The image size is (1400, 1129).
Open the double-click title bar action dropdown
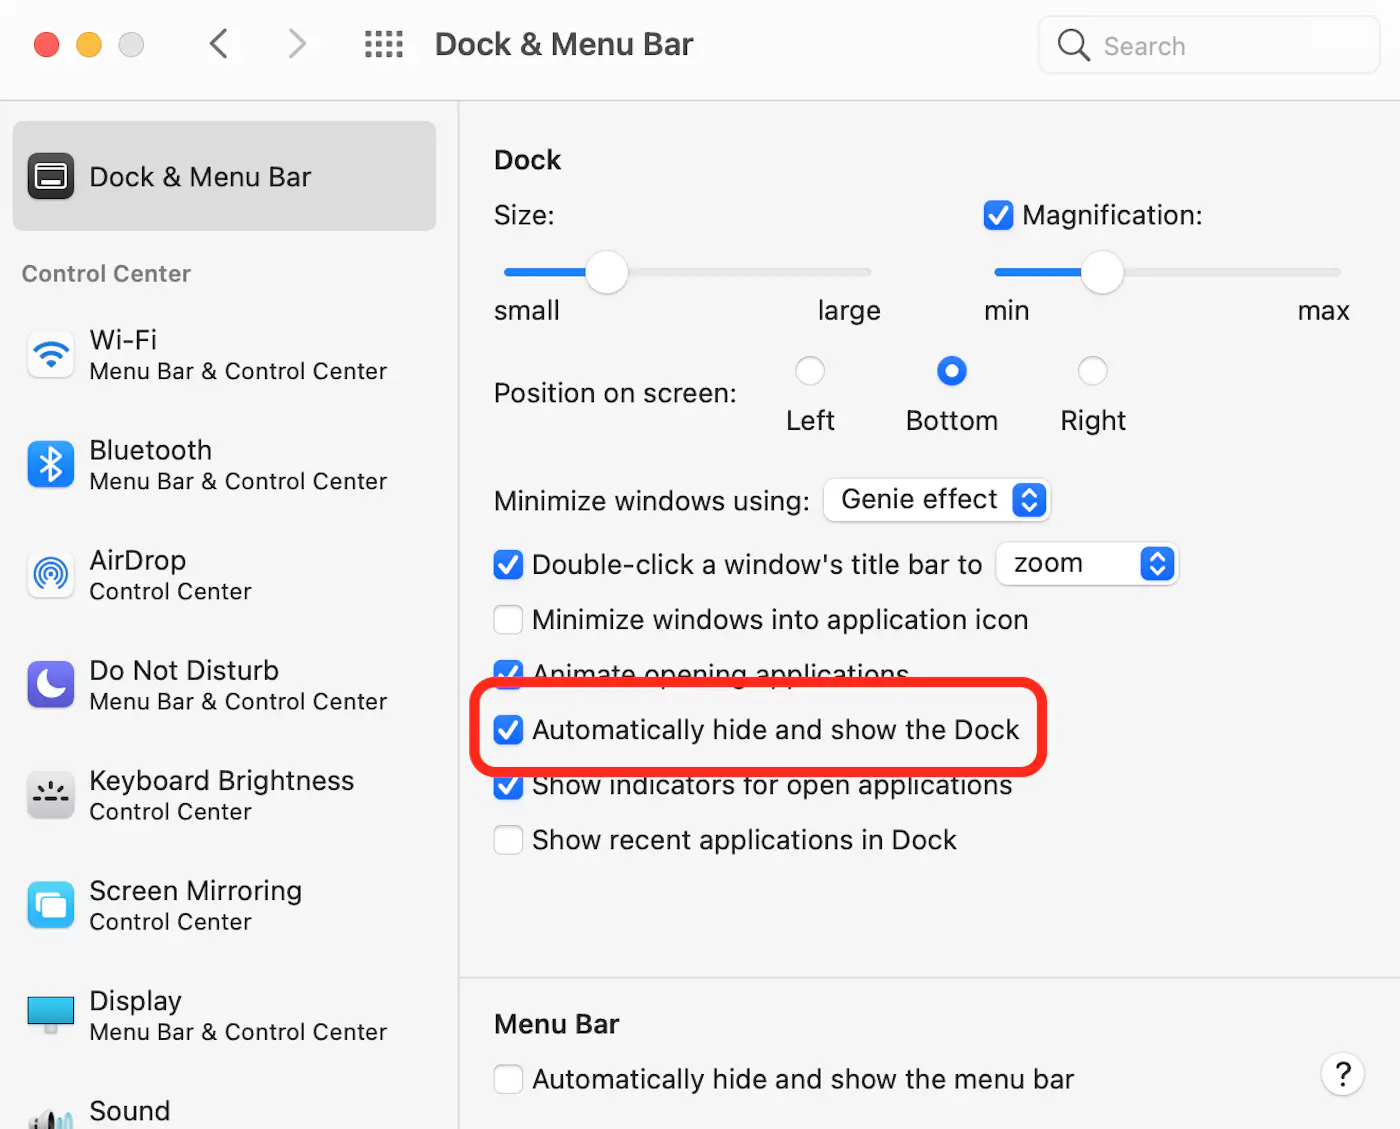click(1087, 564)
